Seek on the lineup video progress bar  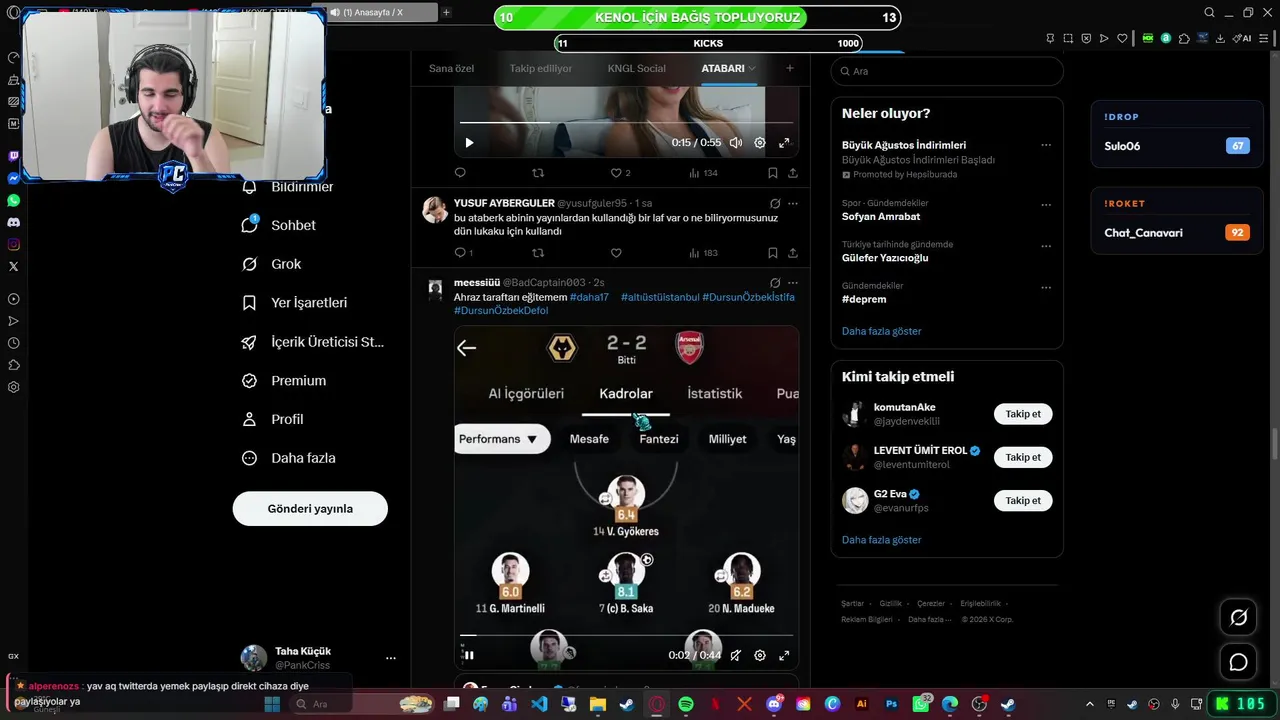click(626, 635)
